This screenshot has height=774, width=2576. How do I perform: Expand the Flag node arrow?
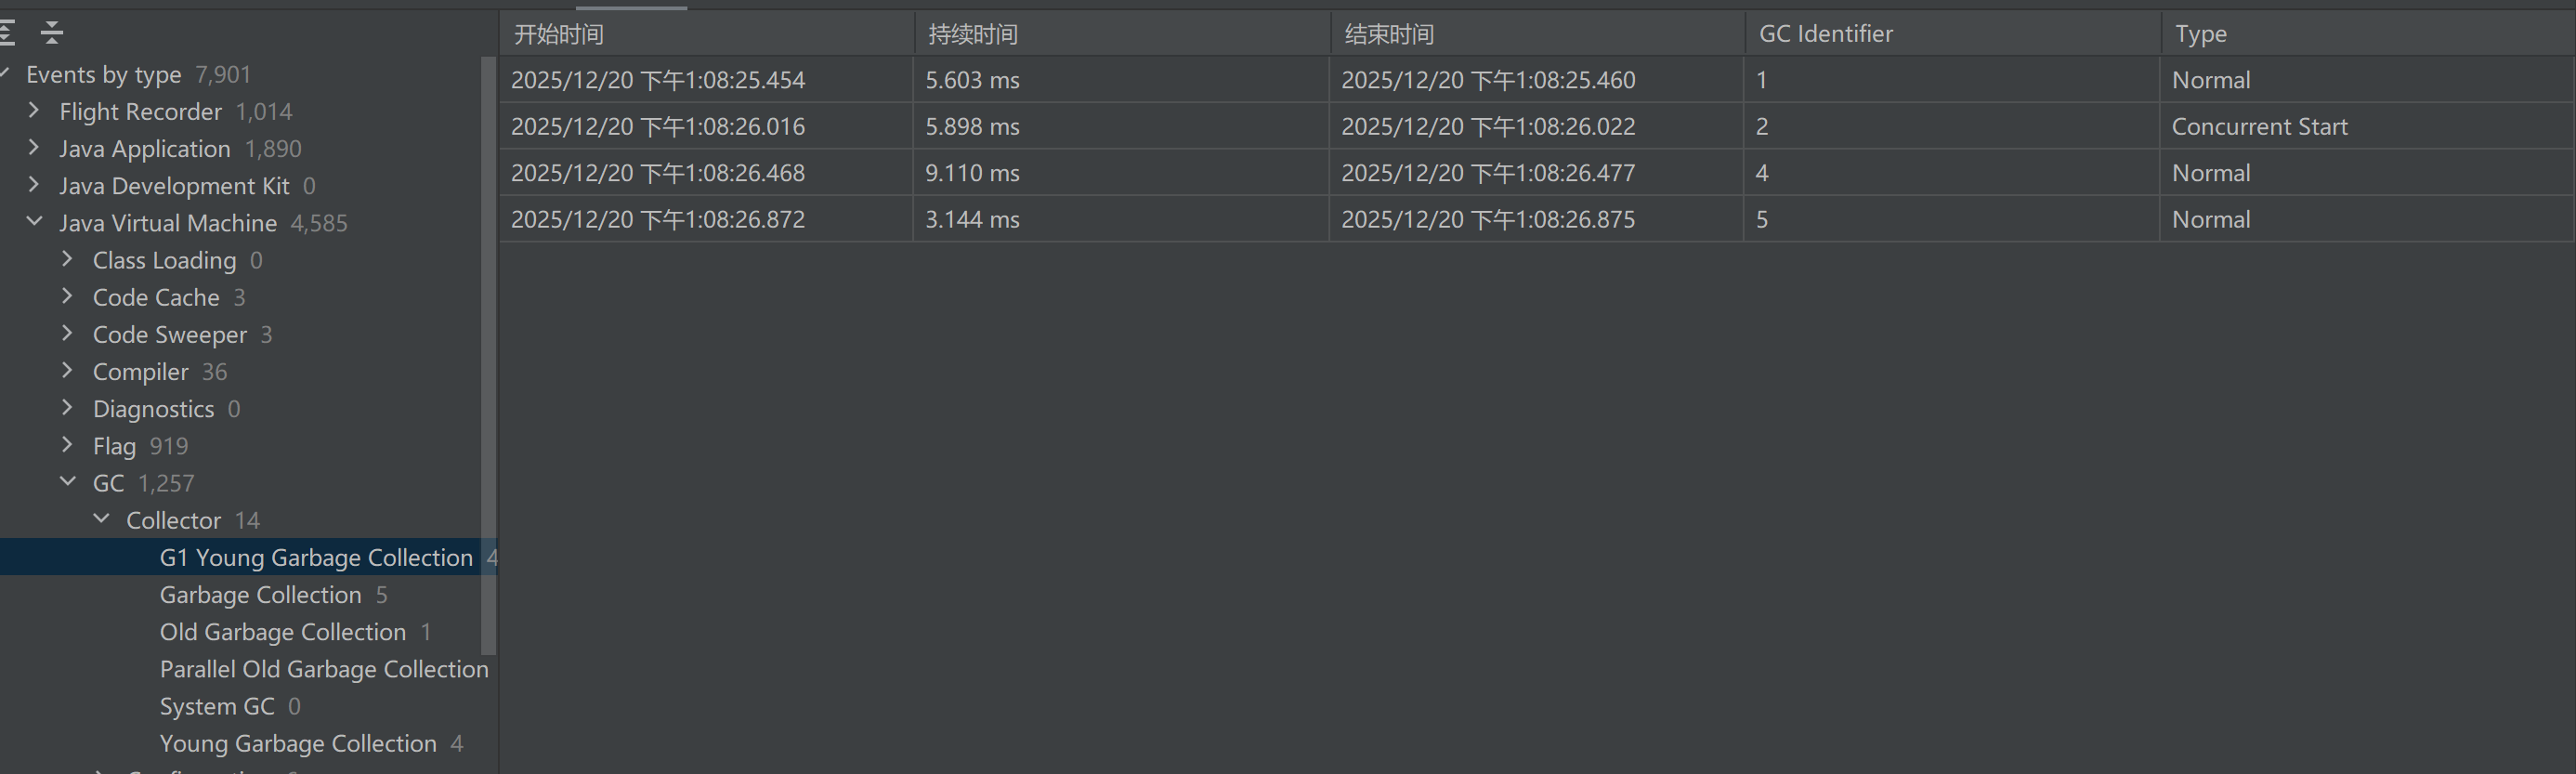(x=68, y=444)
